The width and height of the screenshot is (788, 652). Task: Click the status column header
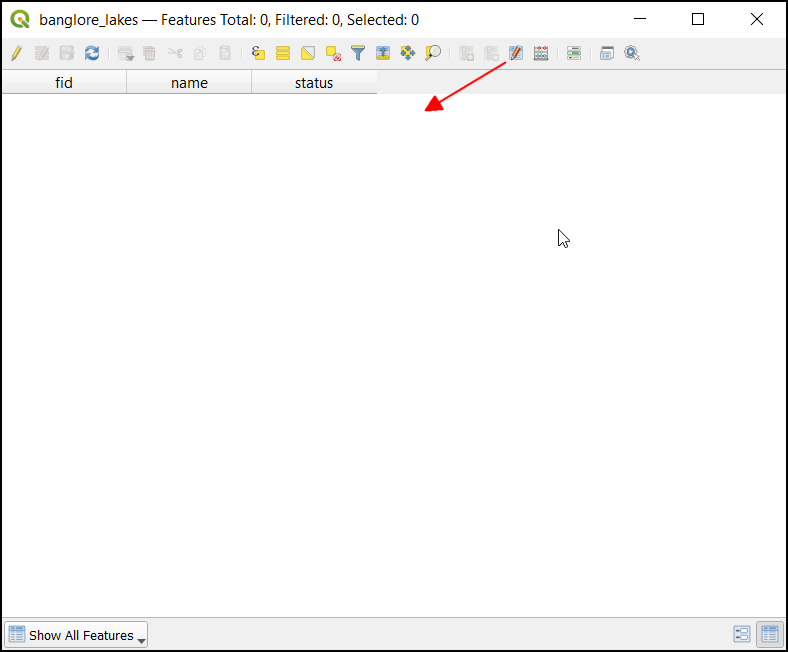click(x=314, y=82)
